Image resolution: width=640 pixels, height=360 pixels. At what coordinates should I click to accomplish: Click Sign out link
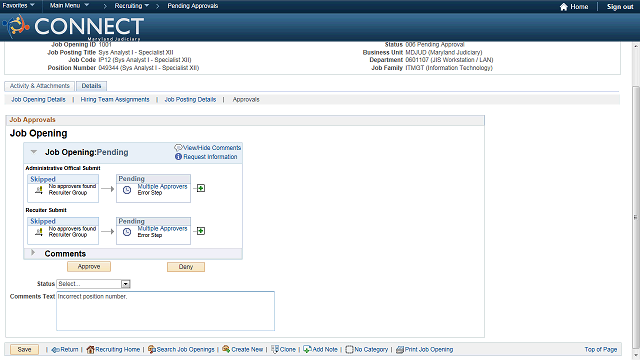[x=620, y=7]
